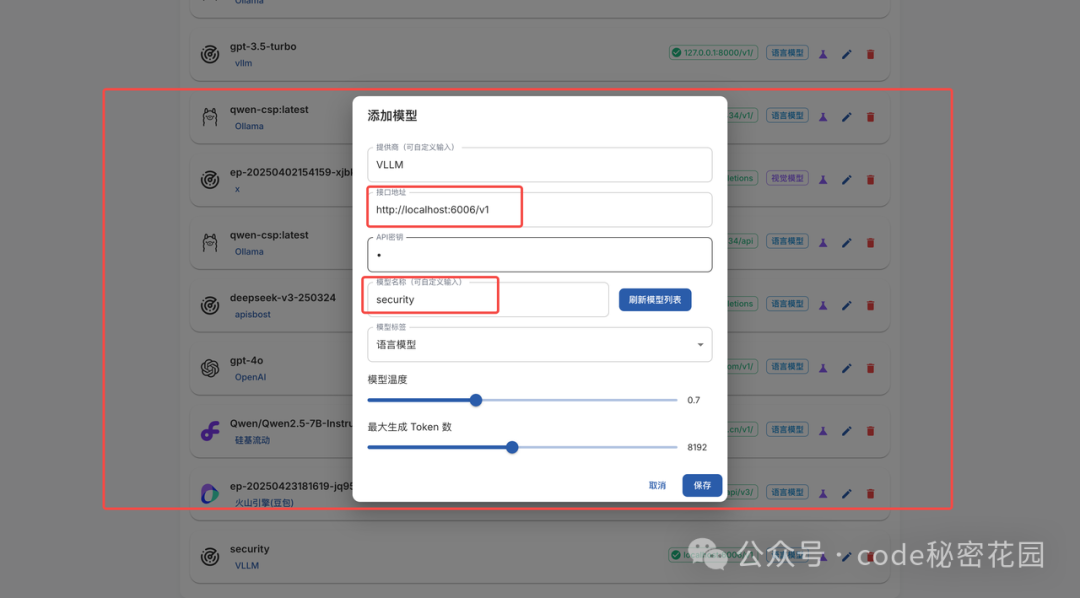
Task: Delete the ep-20250402154159 model row
Action: [x=870, y=179]
